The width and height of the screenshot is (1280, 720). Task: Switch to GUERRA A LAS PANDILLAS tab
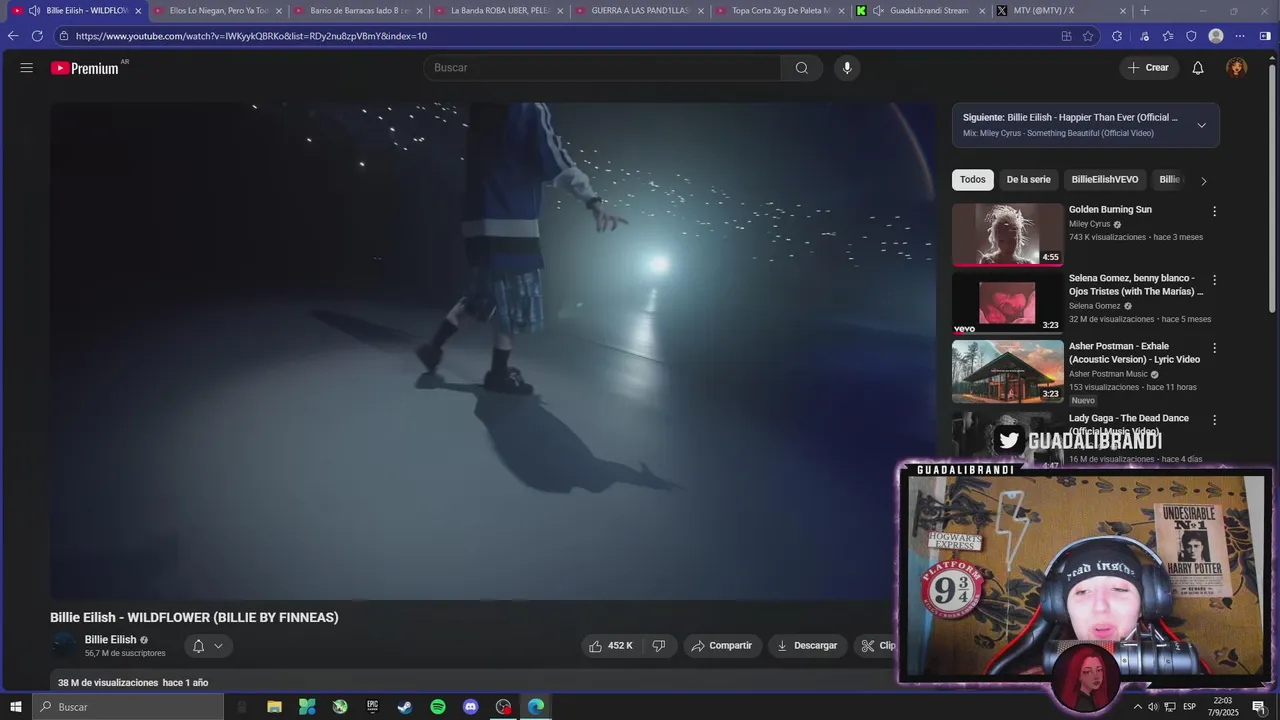638,11
